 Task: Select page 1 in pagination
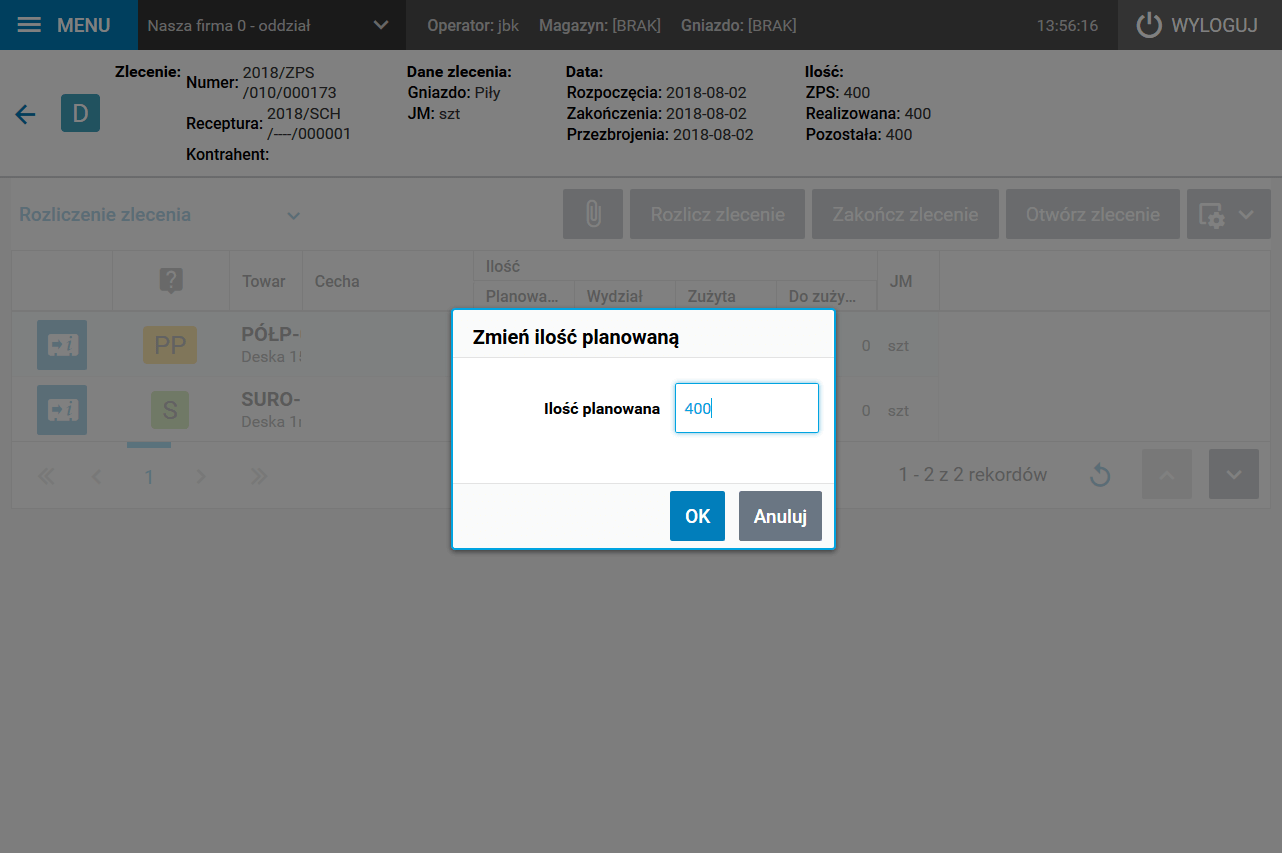click(x=149, y=476)
